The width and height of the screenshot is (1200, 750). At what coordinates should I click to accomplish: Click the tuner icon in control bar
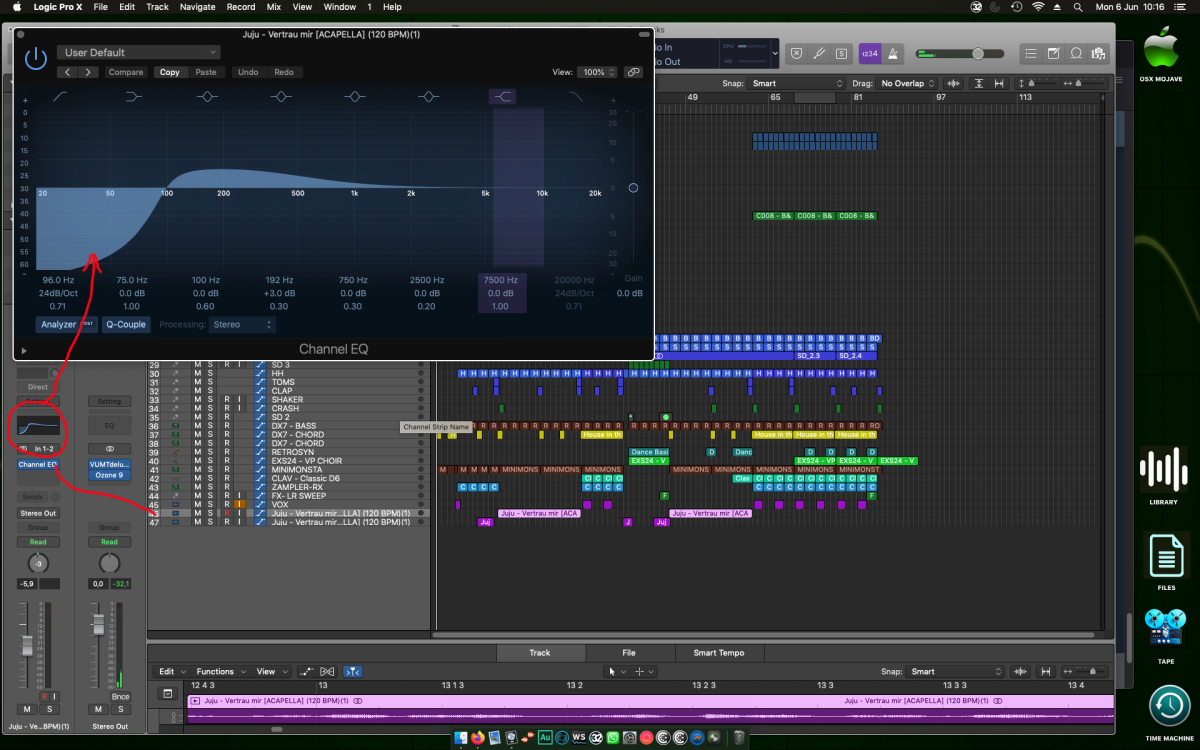point(818,53)
